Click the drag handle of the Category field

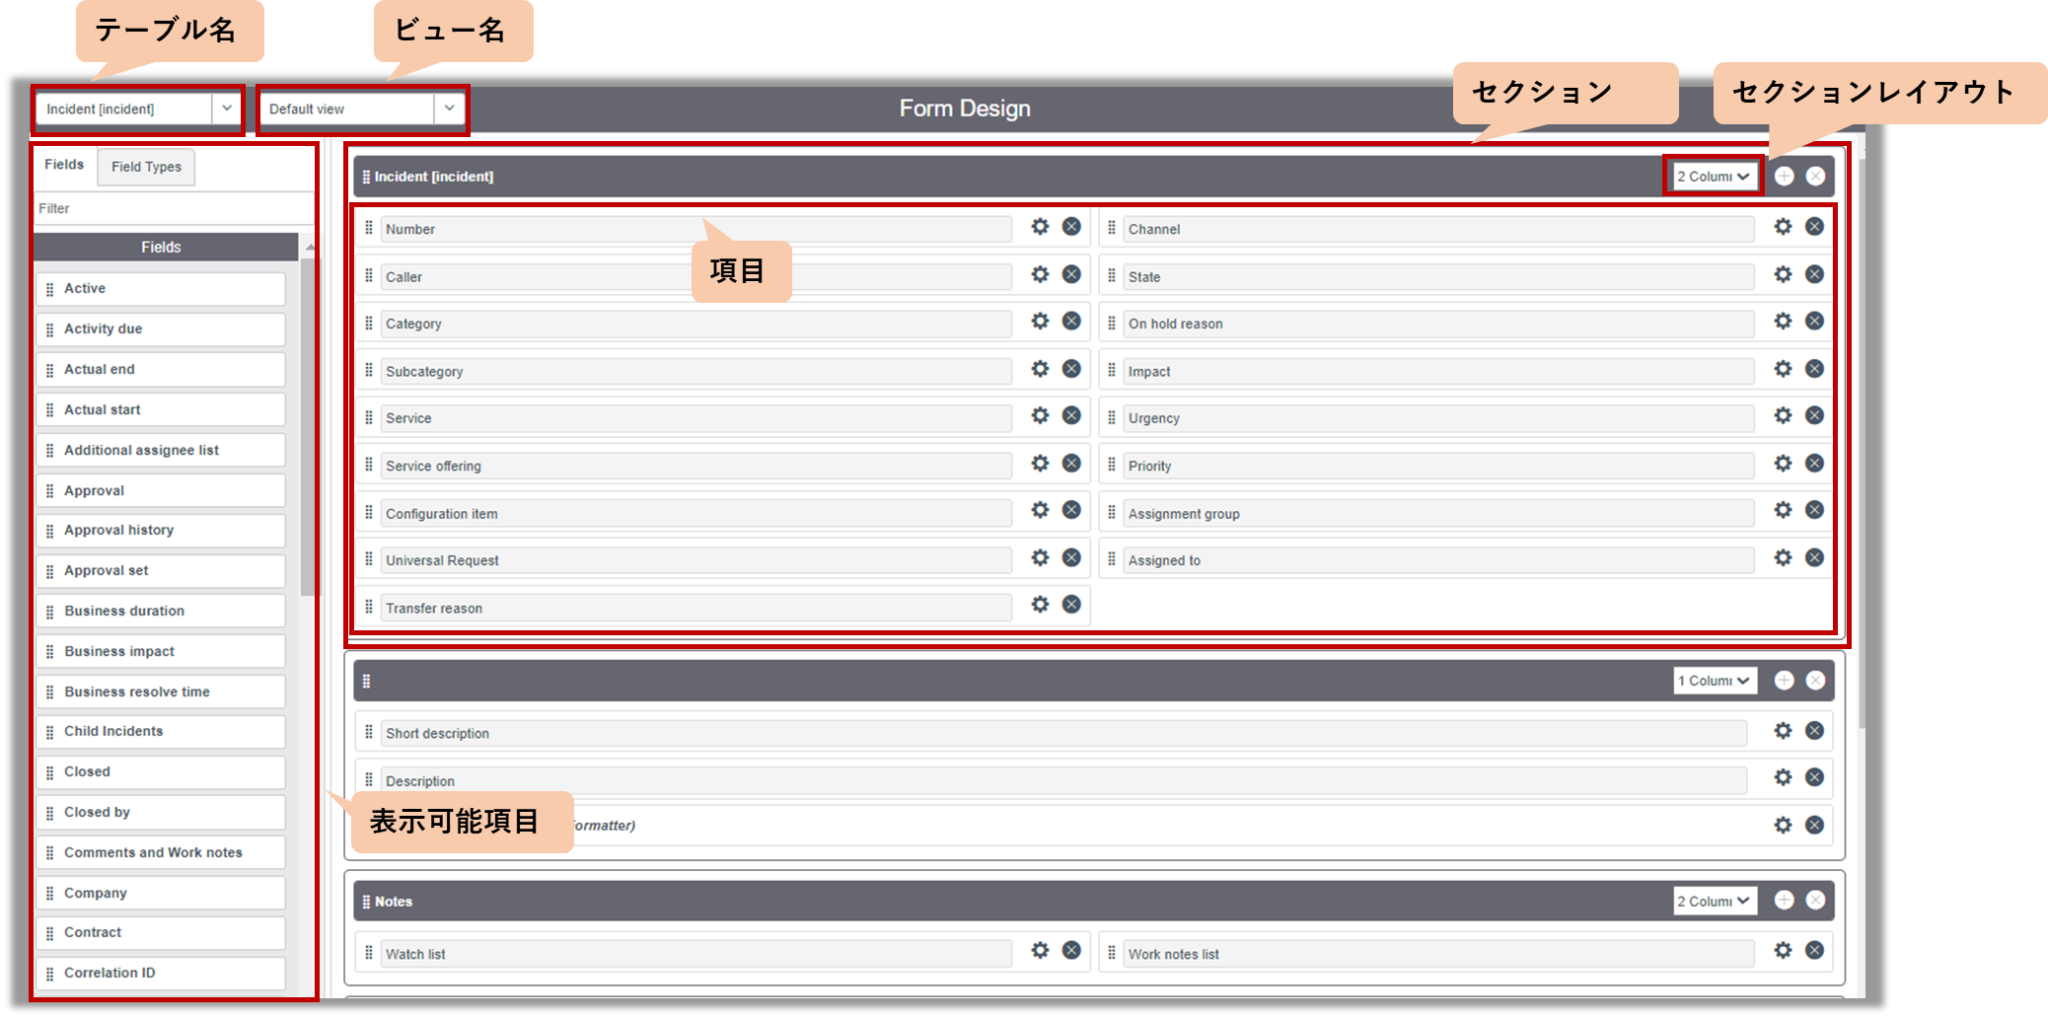[368, 320]
